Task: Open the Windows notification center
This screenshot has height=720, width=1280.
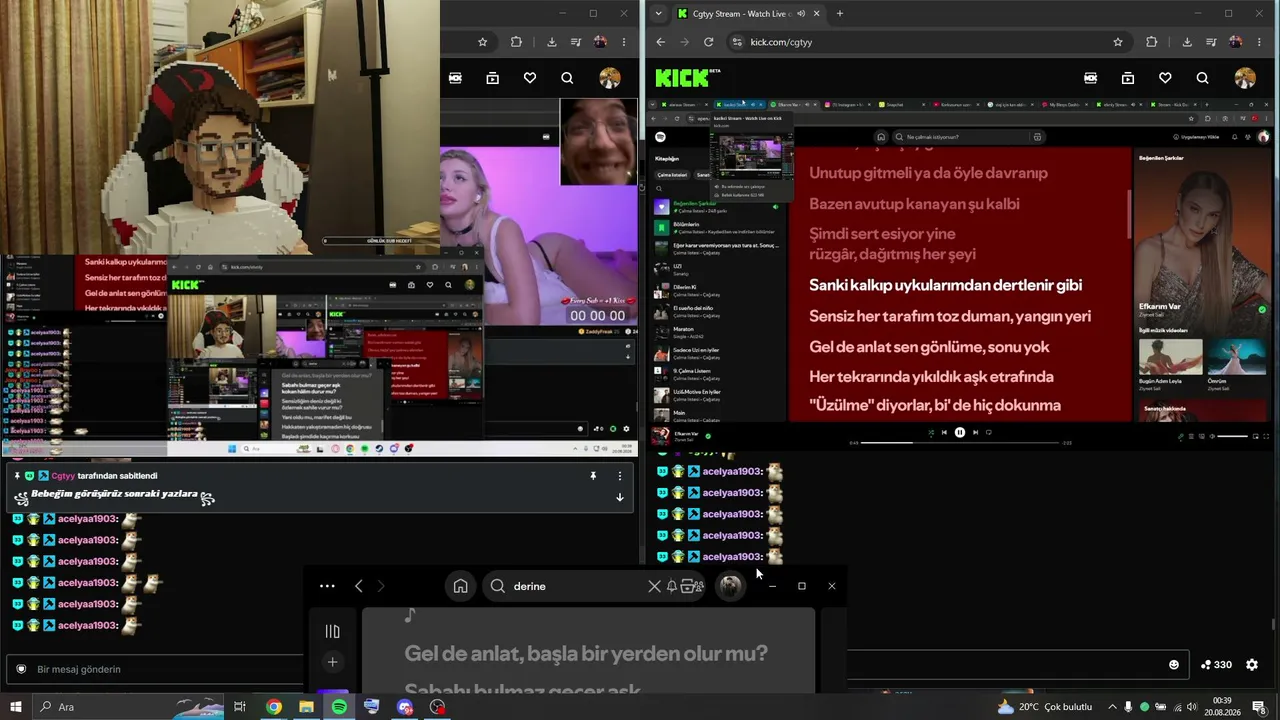Action: [1259, 707]
